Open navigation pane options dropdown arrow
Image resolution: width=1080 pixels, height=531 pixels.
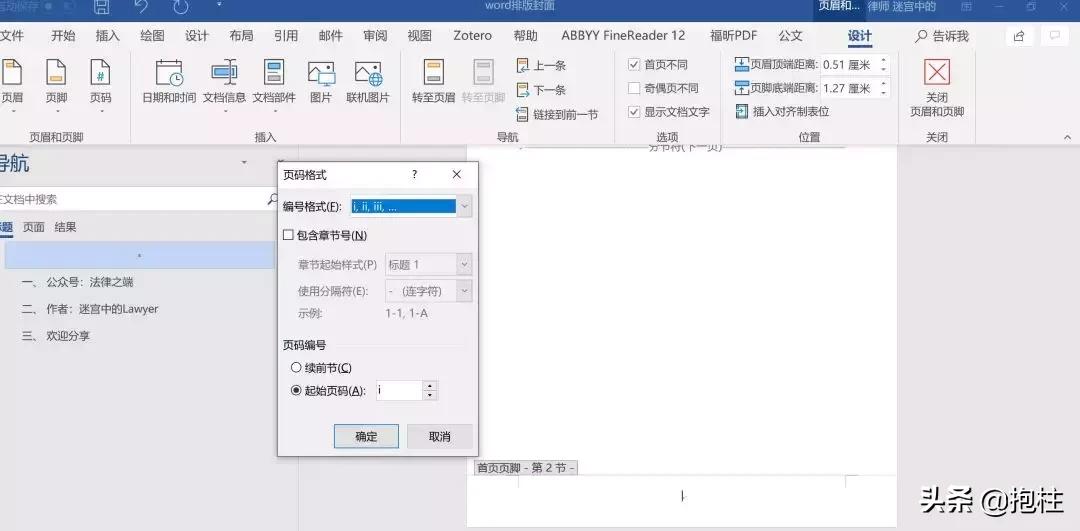244,163
